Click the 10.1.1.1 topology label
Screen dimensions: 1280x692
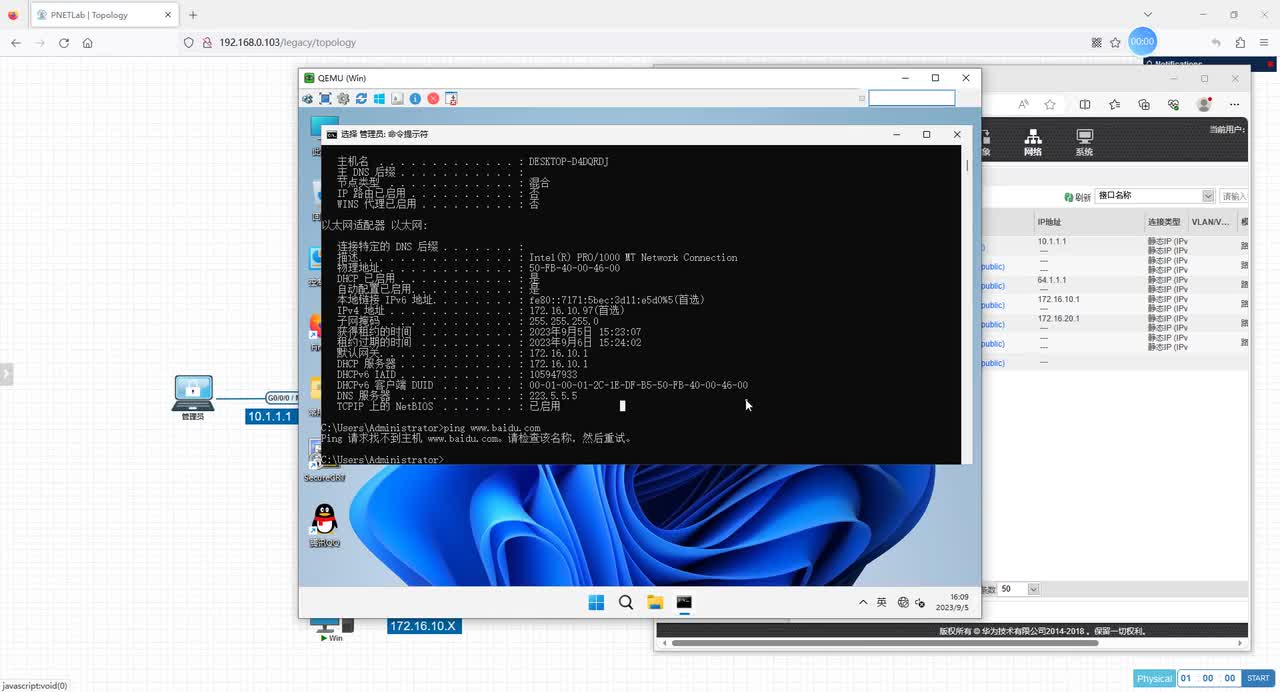pyautogui.click(x=269, y=416)
